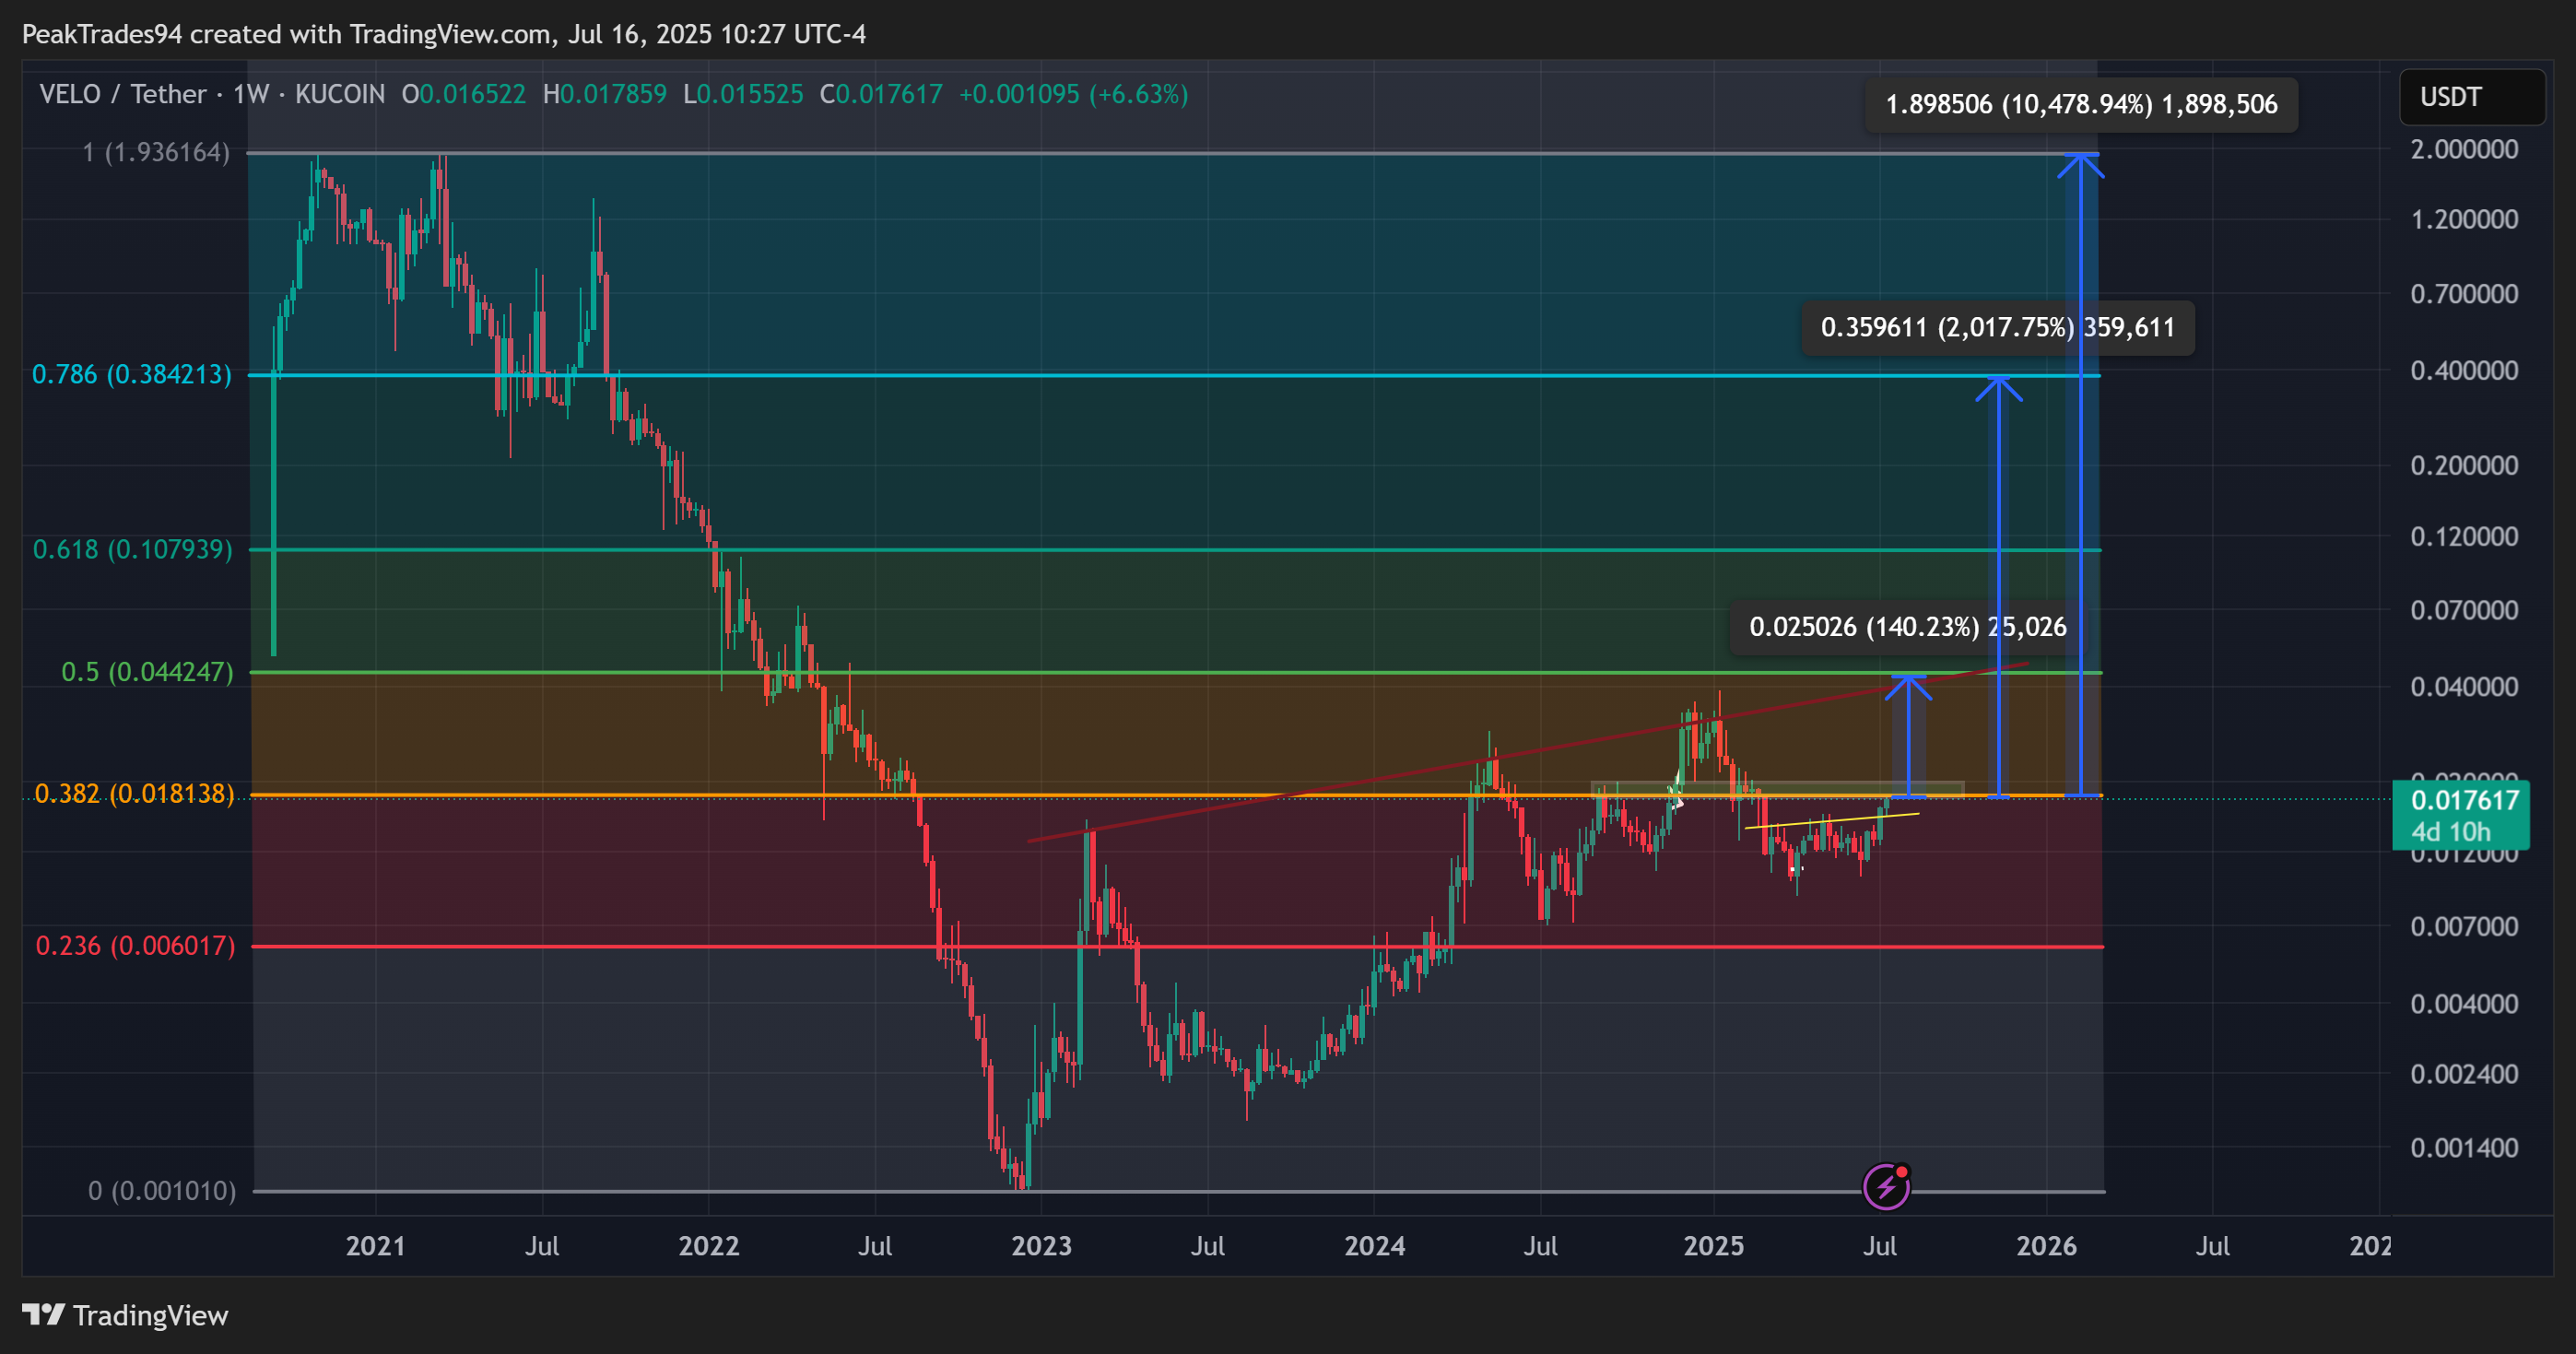The width and height of the screenshot is (2576, 1354).
Task: Click the 0.004000 price scale label
Action: pos(2465,1004)
